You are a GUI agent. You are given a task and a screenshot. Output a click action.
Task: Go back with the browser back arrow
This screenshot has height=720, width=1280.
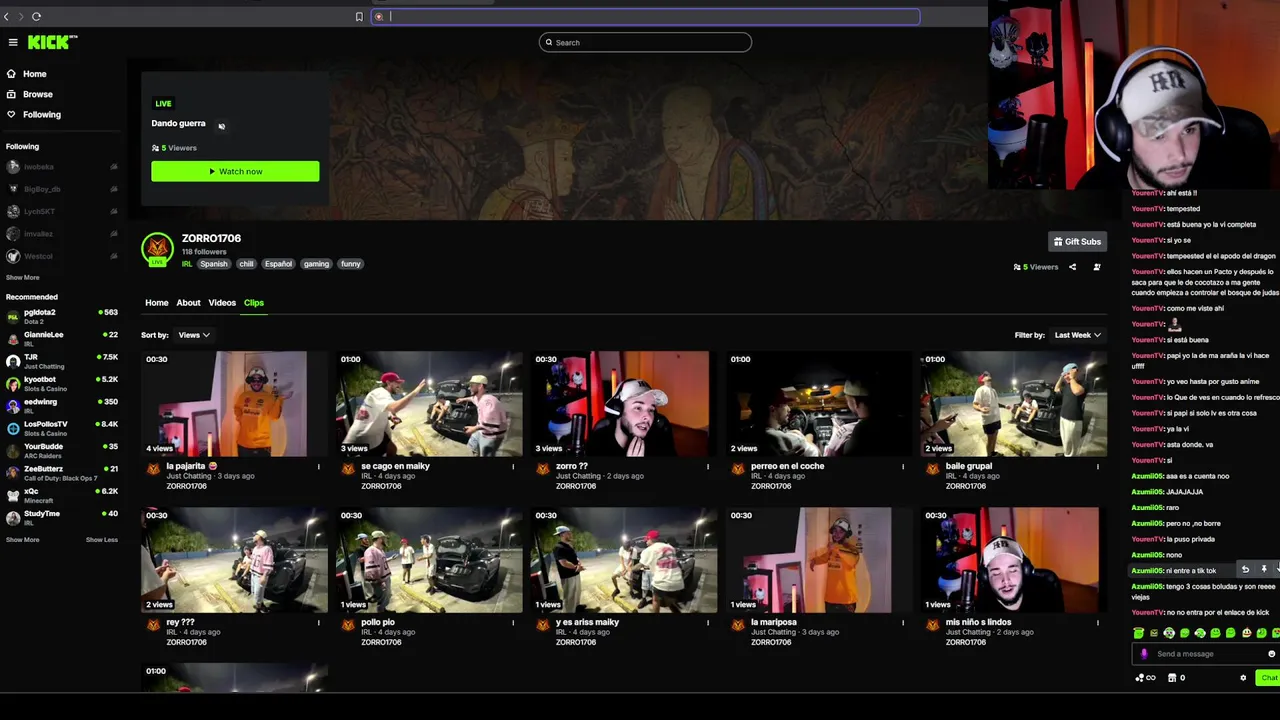(6, 16)
